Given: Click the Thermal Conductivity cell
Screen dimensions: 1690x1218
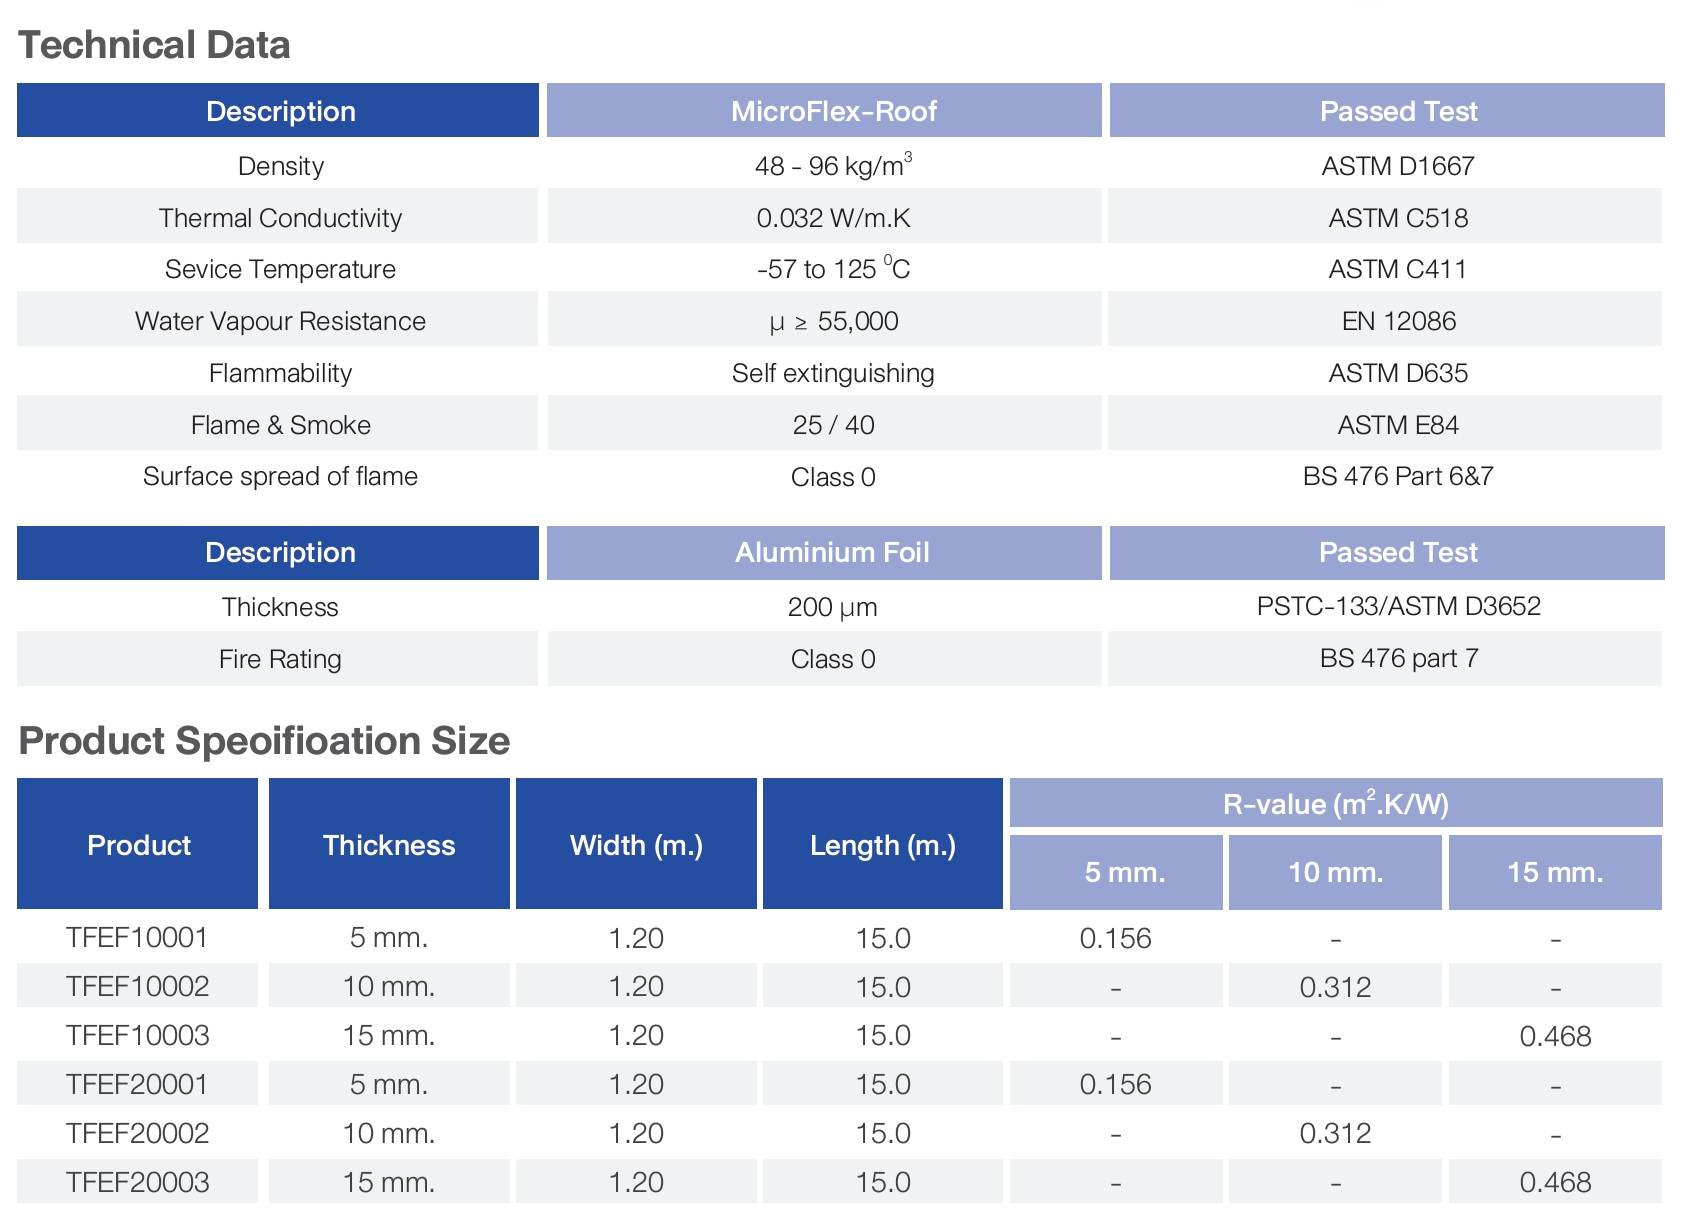Looking at the screenshot, I should [x=280, y=217].
